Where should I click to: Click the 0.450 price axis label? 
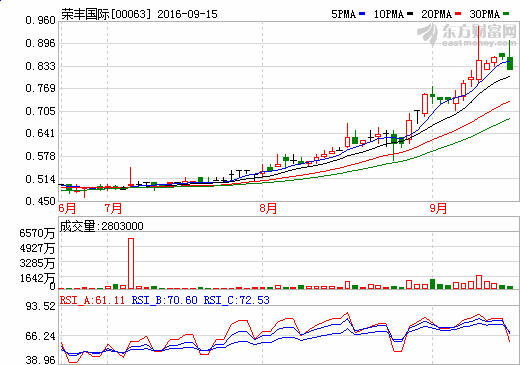40,201
